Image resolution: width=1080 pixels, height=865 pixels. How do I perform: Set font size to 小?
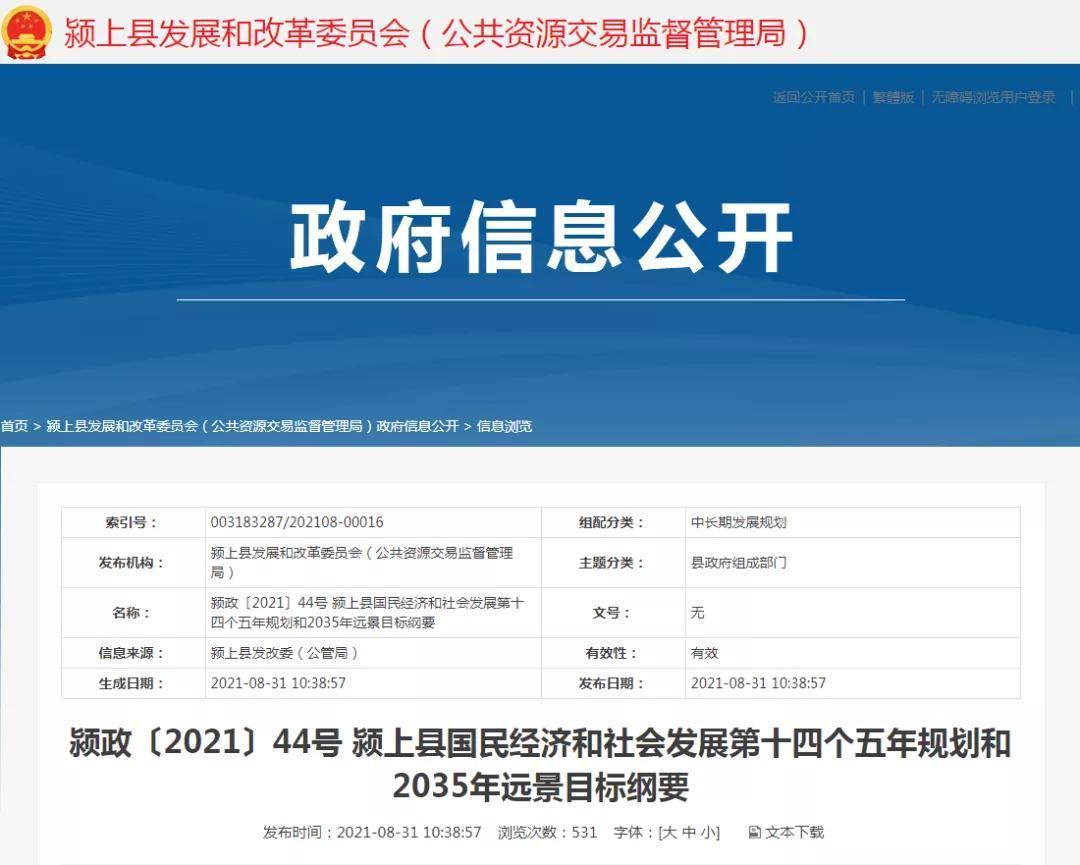(709, 832)
